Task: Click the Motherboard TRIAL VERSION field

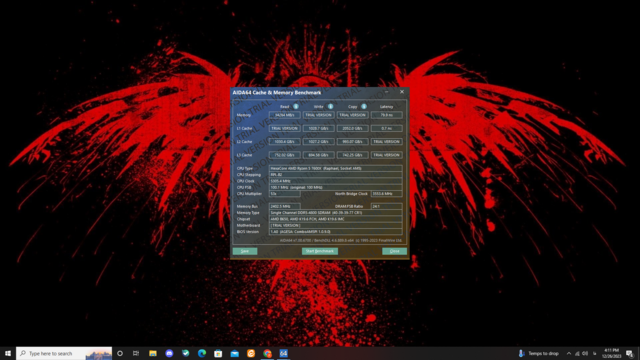Action: [x=336, y=225]
